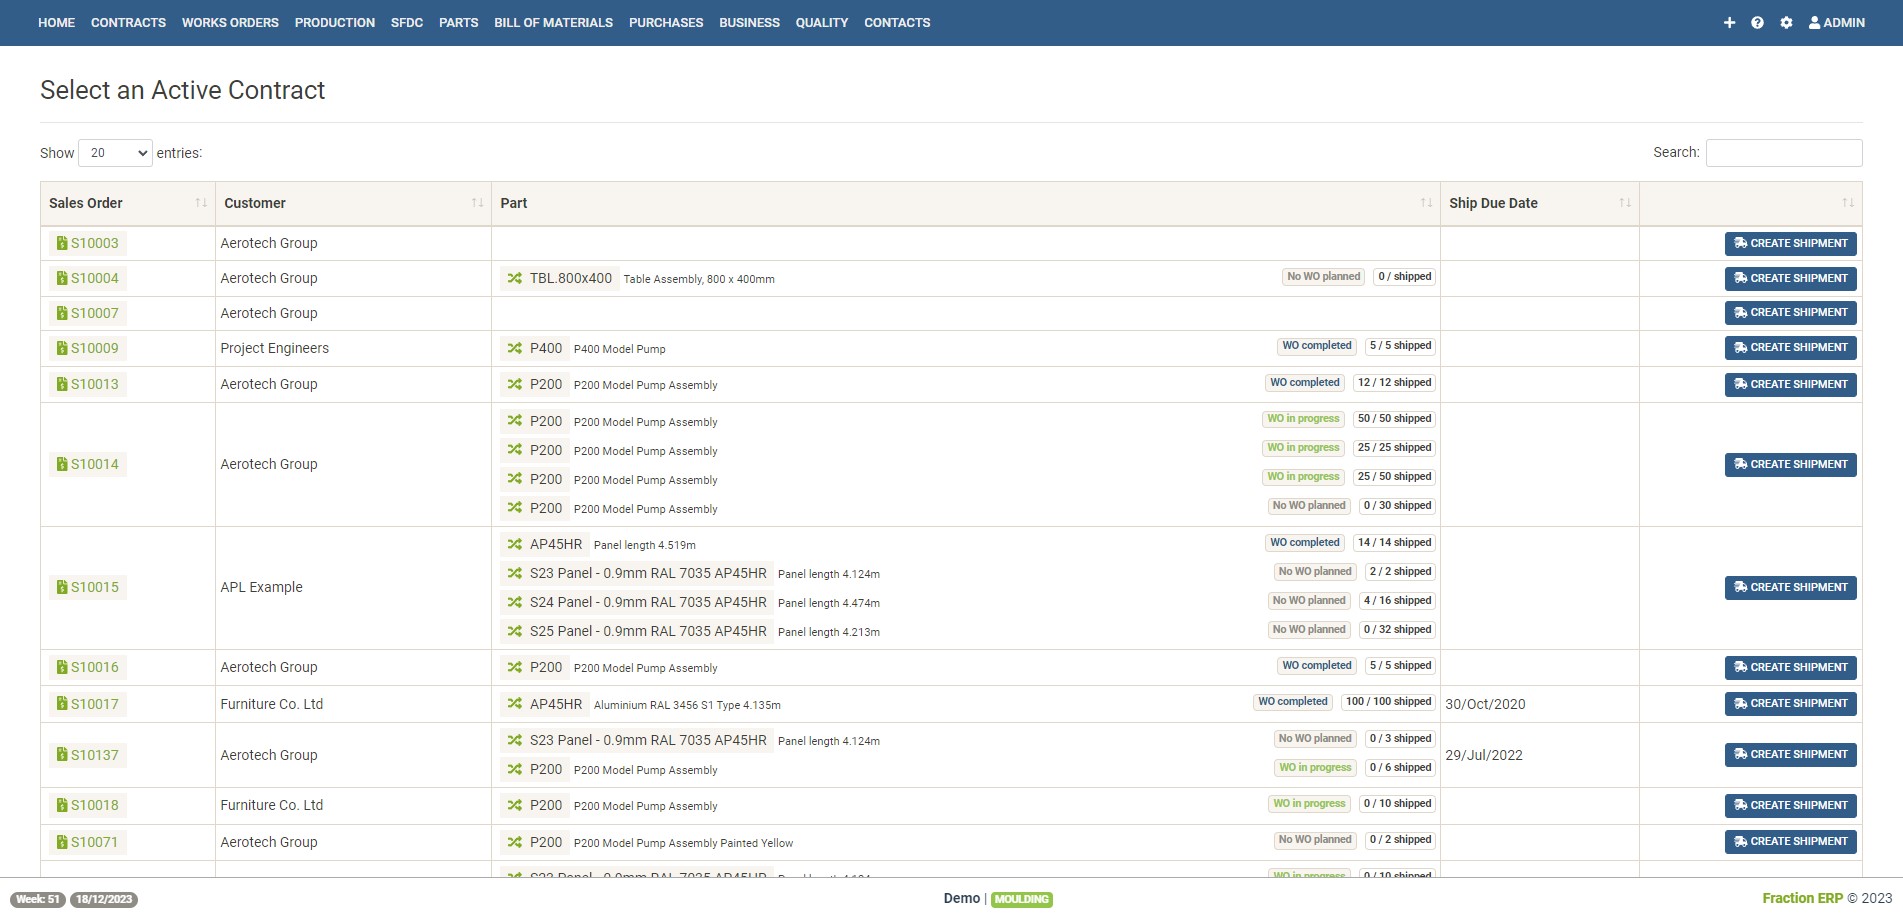Click the user icon beside ADMIN

pos(1814,23)
